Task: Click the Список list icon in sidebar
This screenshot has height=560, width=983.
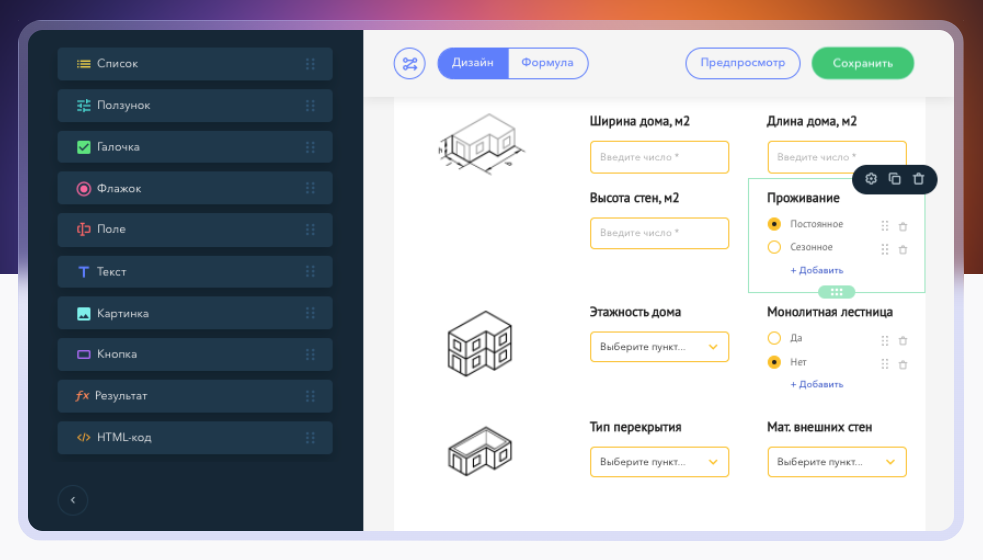Action: pos(83,63)
